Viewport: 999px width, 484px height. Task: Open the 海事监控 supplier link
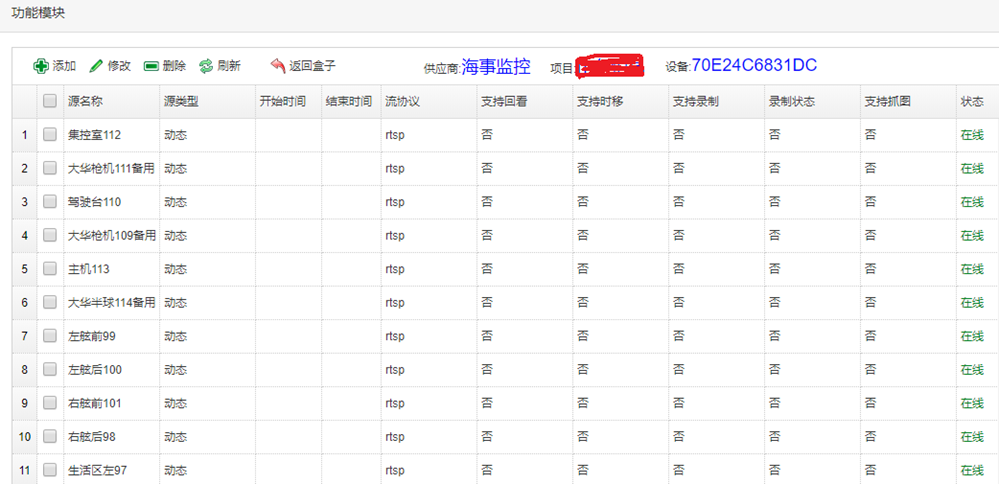click(x=496, y=67)
